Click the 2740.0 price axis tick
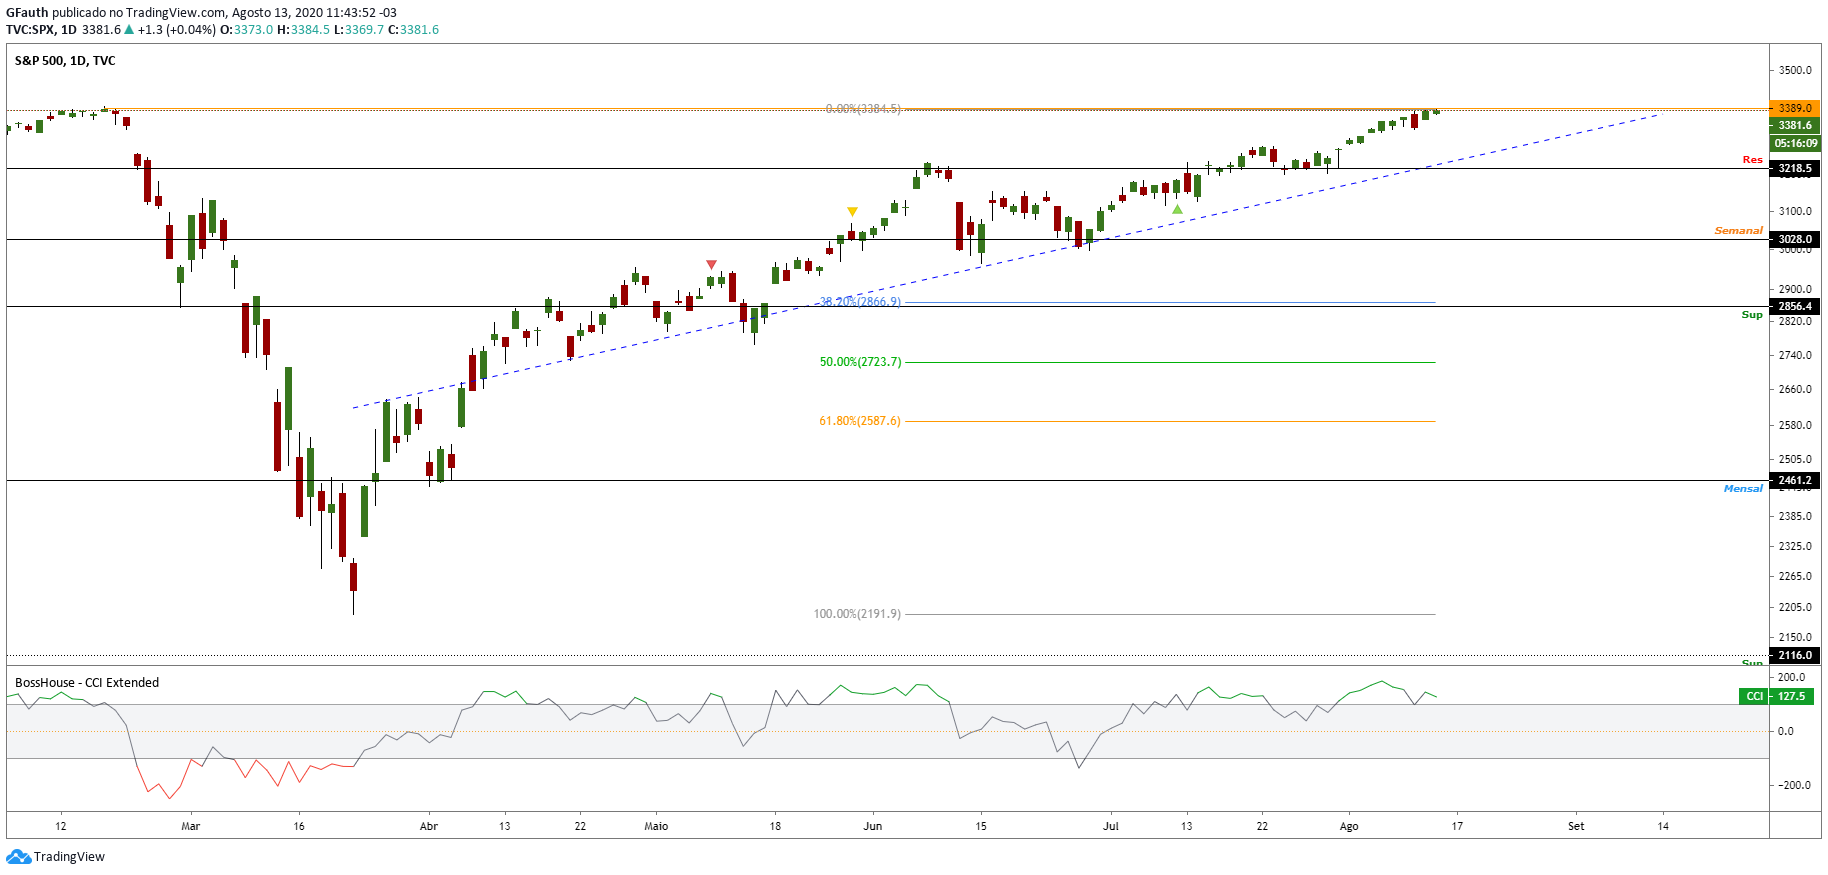 (x=1796, y=355)
